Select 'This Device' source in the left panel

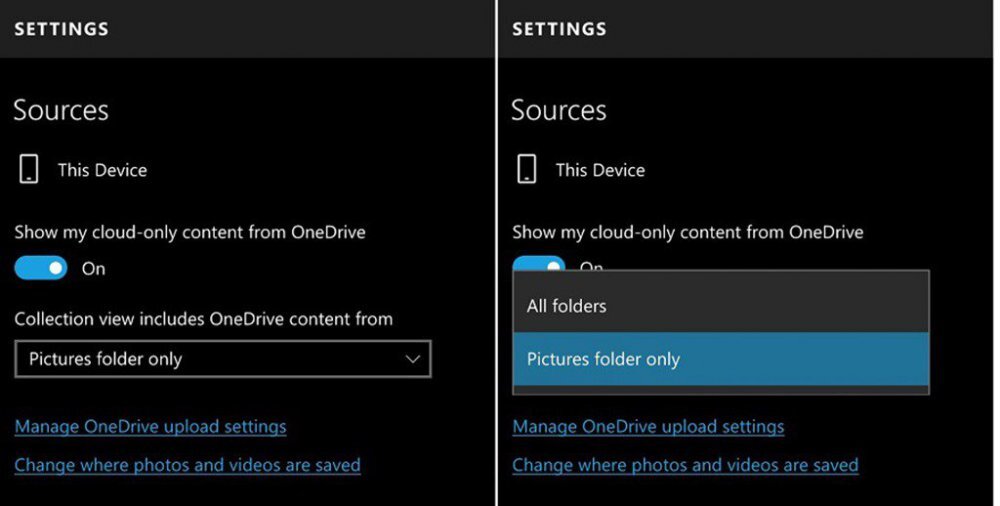click(x=102, y=170)
